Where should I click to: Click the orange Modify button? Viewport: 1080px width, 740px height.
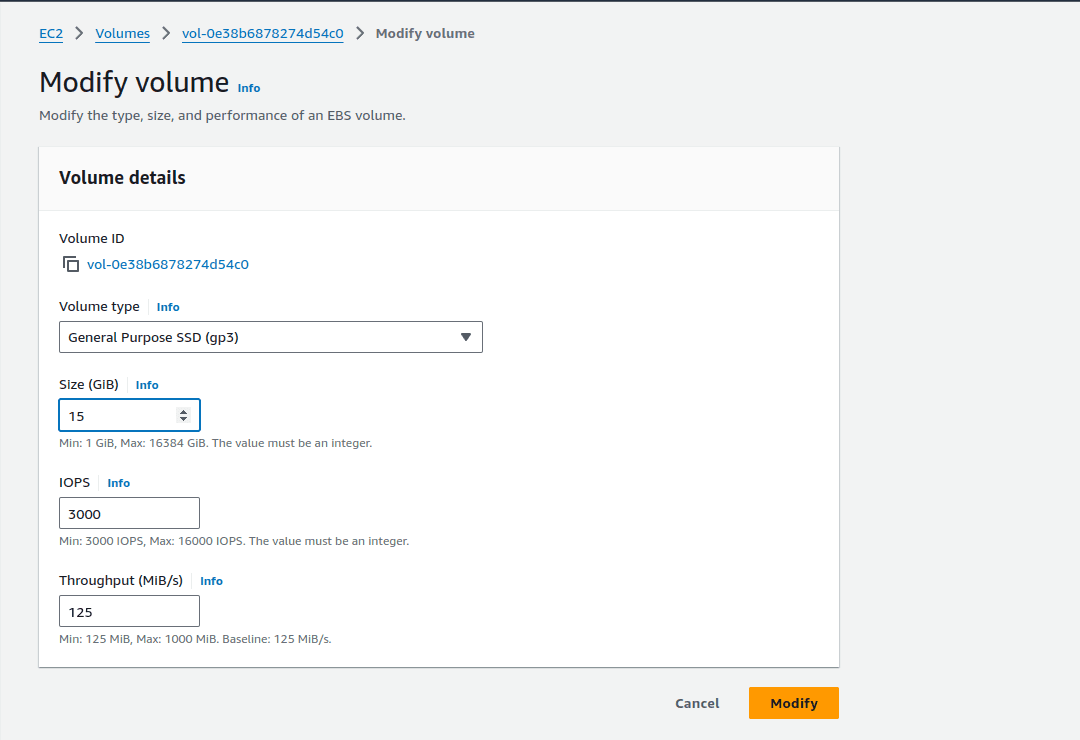pyautogui.click(x=793, y=703)
